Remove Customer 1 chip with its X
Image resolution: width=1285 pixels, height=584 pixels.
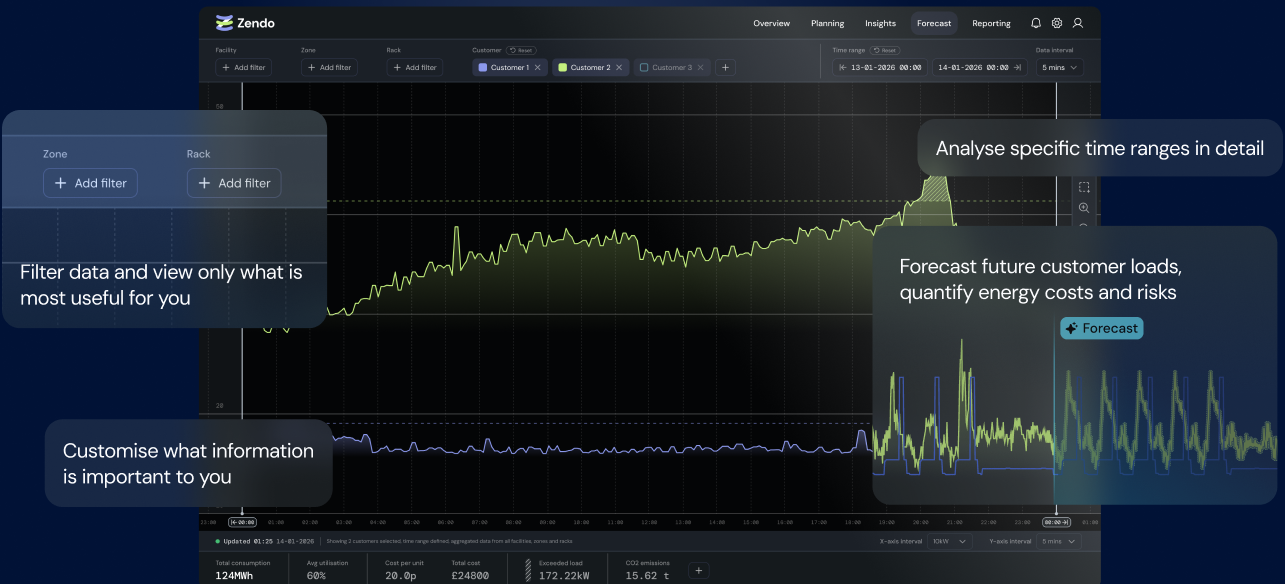click(538, 68)
